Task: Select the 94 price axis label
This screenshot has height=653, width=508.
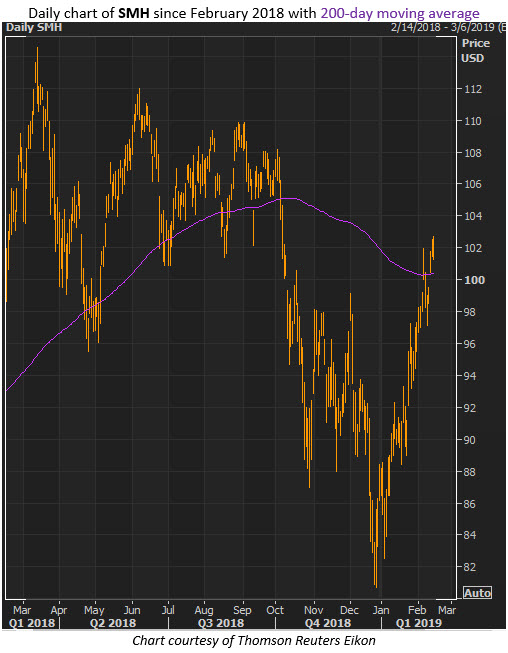Action: [x=470, y=376]
